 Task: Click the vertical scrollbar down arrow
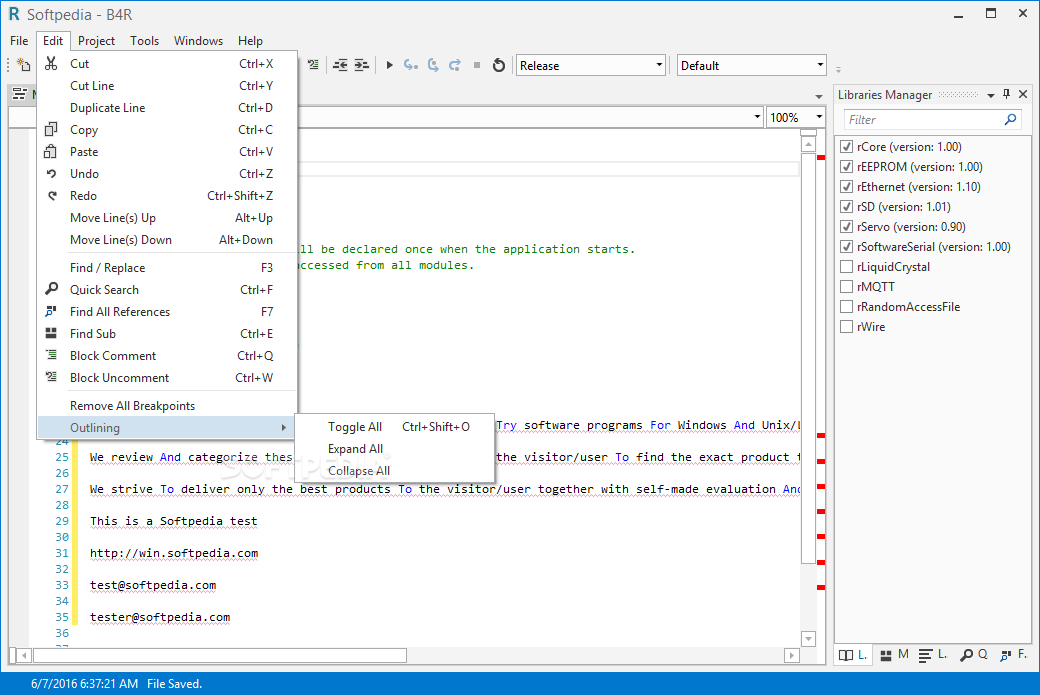click(808, 639)
